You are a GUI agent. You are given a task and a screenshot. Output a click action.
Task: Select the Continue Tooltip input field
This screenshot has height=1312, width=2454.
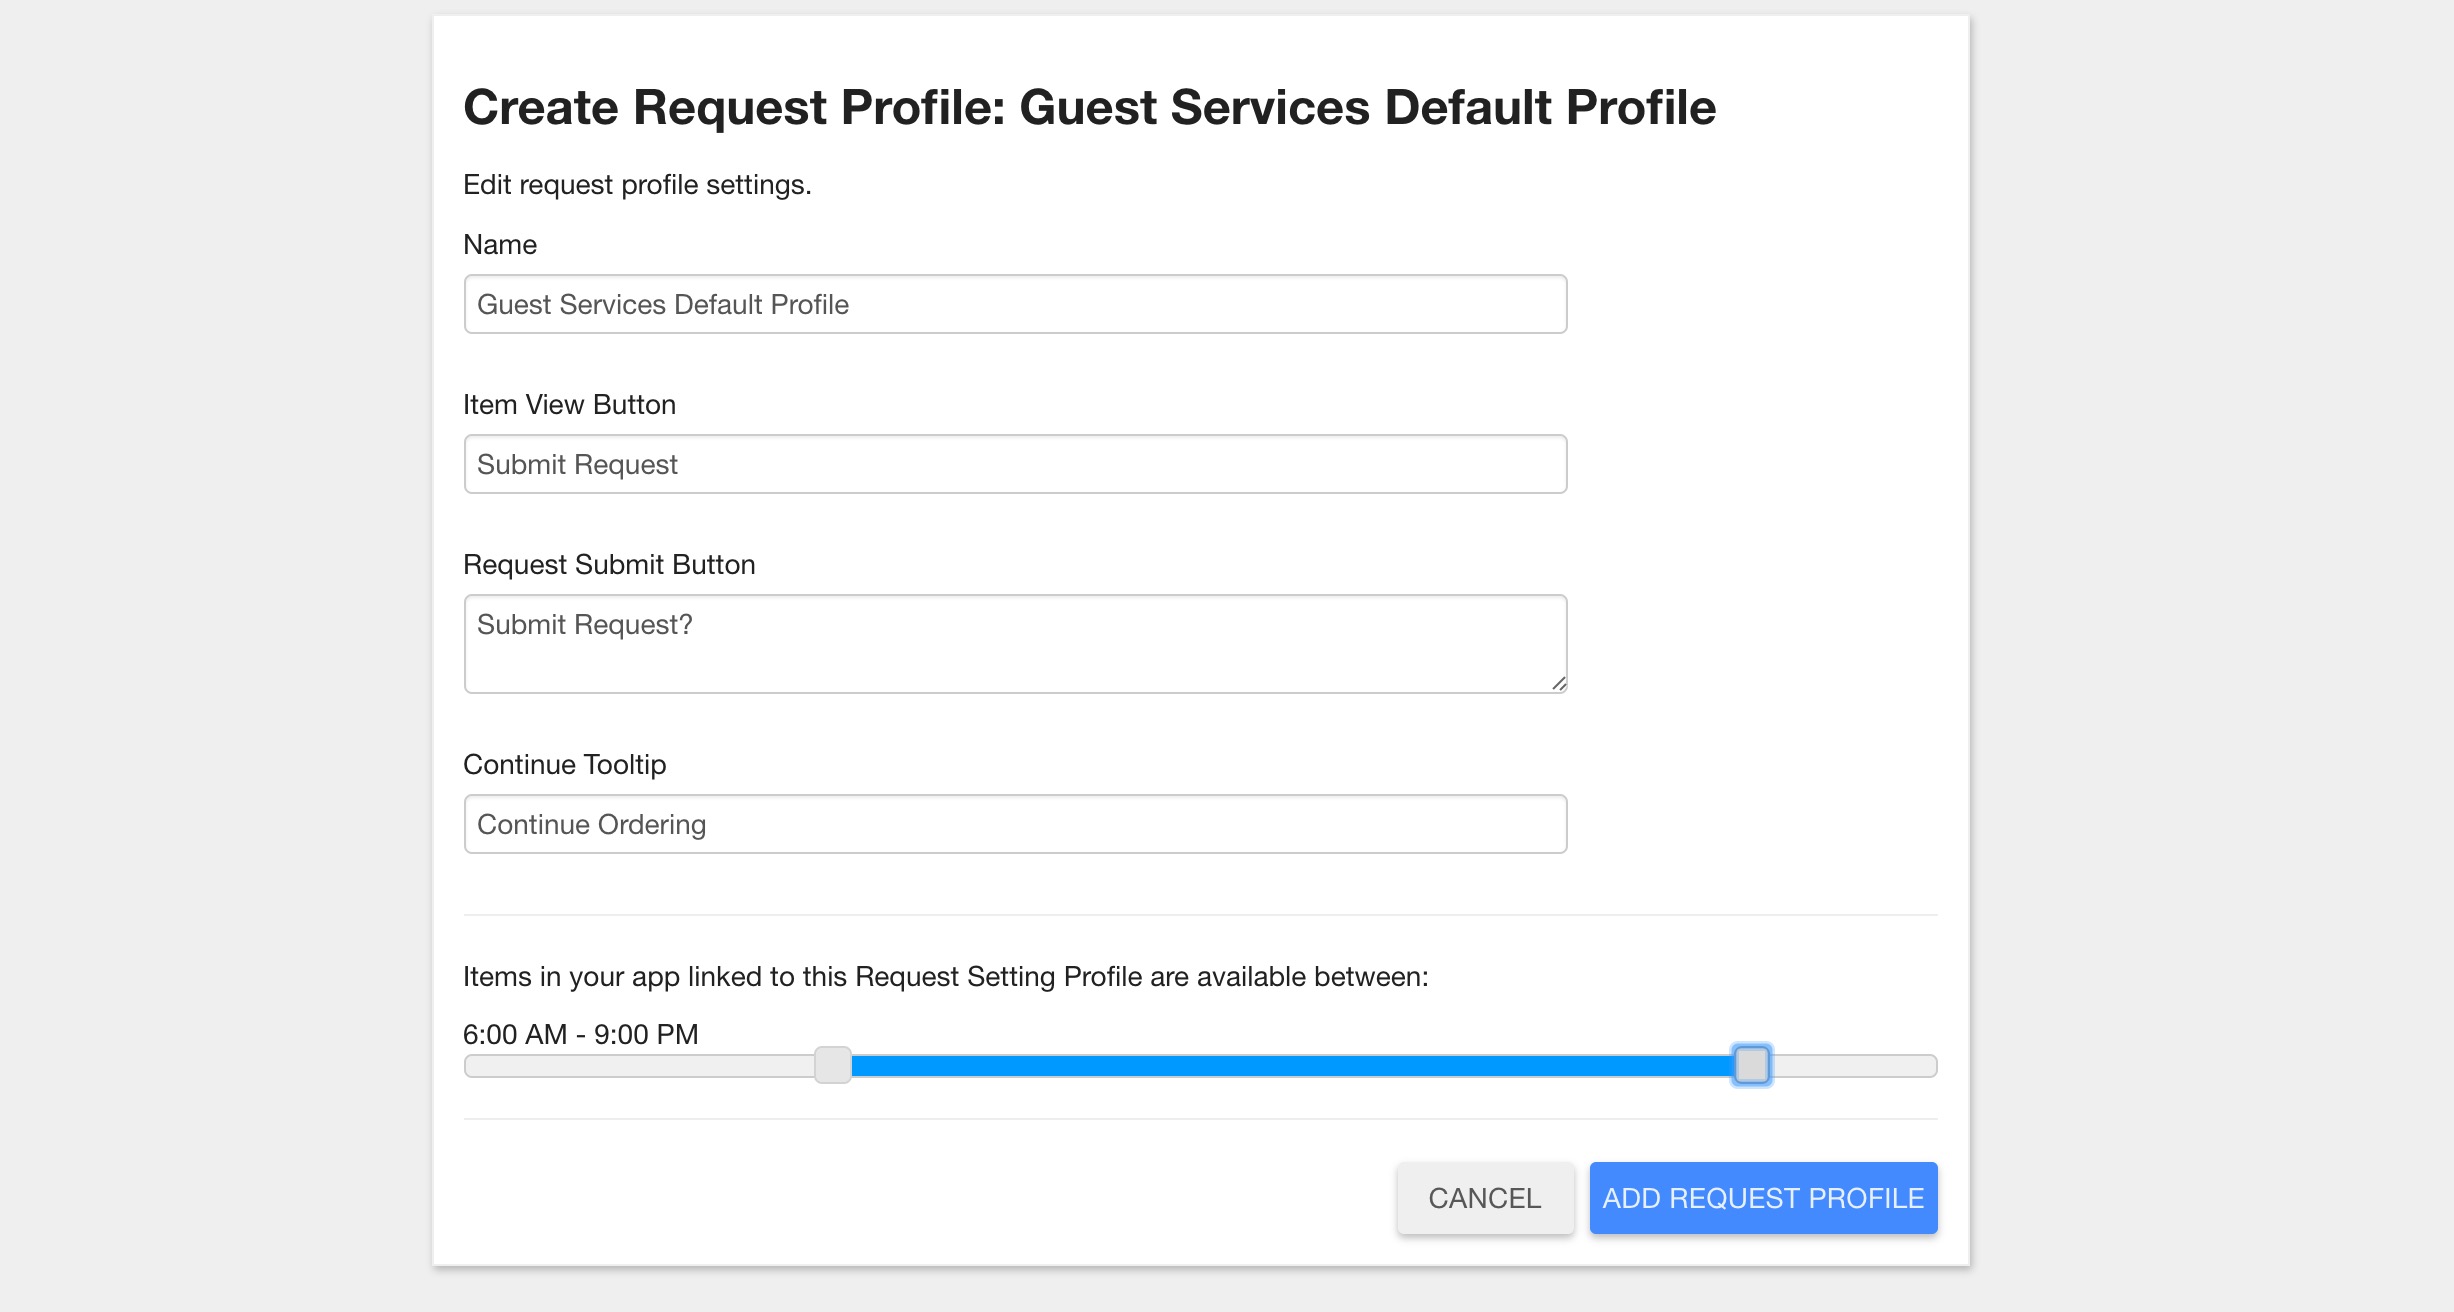click(1015, 824)
